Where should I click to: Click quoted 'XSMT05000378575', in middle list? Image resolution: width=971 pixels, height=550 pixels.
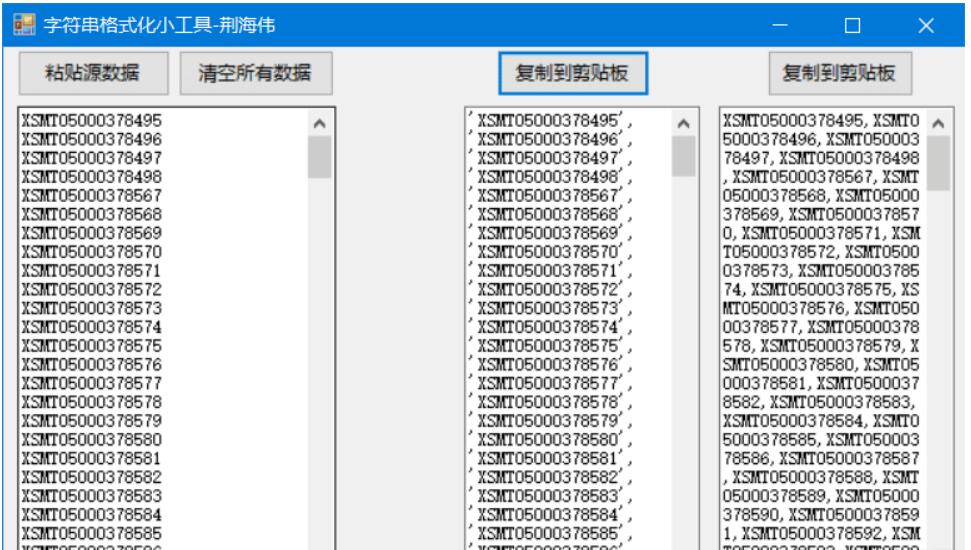(x=551, y=346)
